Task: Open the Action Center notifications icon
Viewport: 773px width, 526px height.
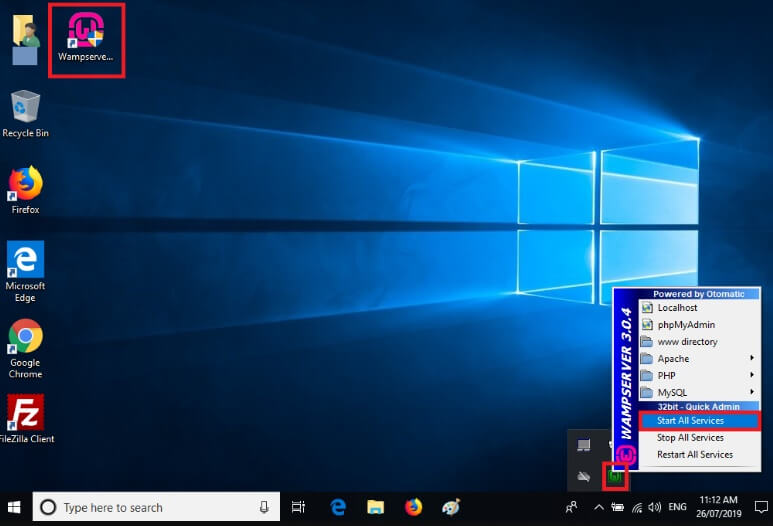Action: (x=761, y=507)
